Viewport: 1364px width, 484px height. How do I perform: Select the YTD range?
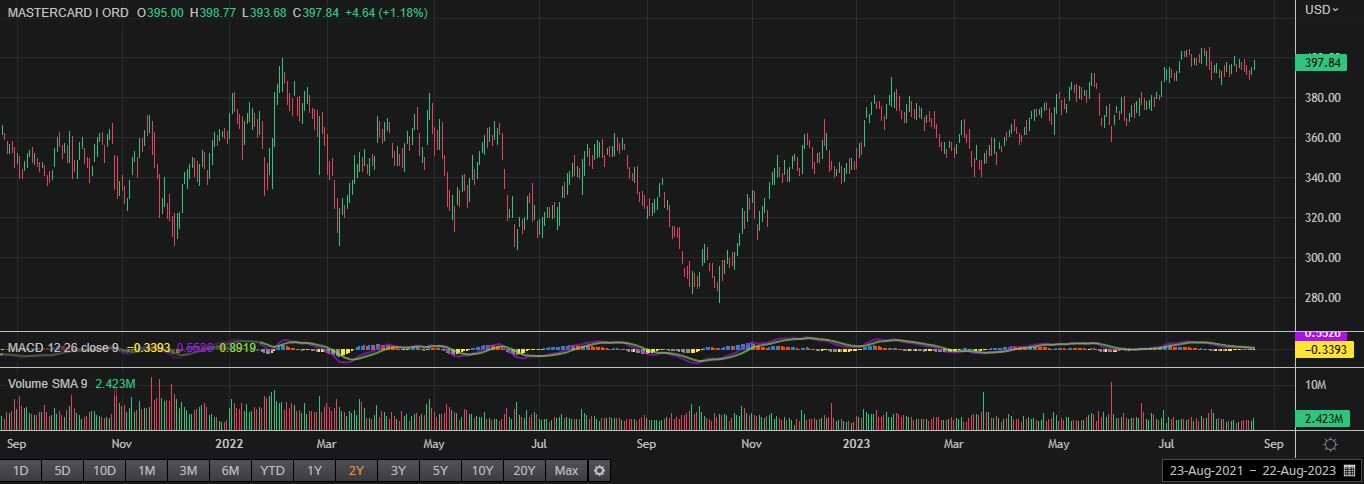click(x=272, y=470)
